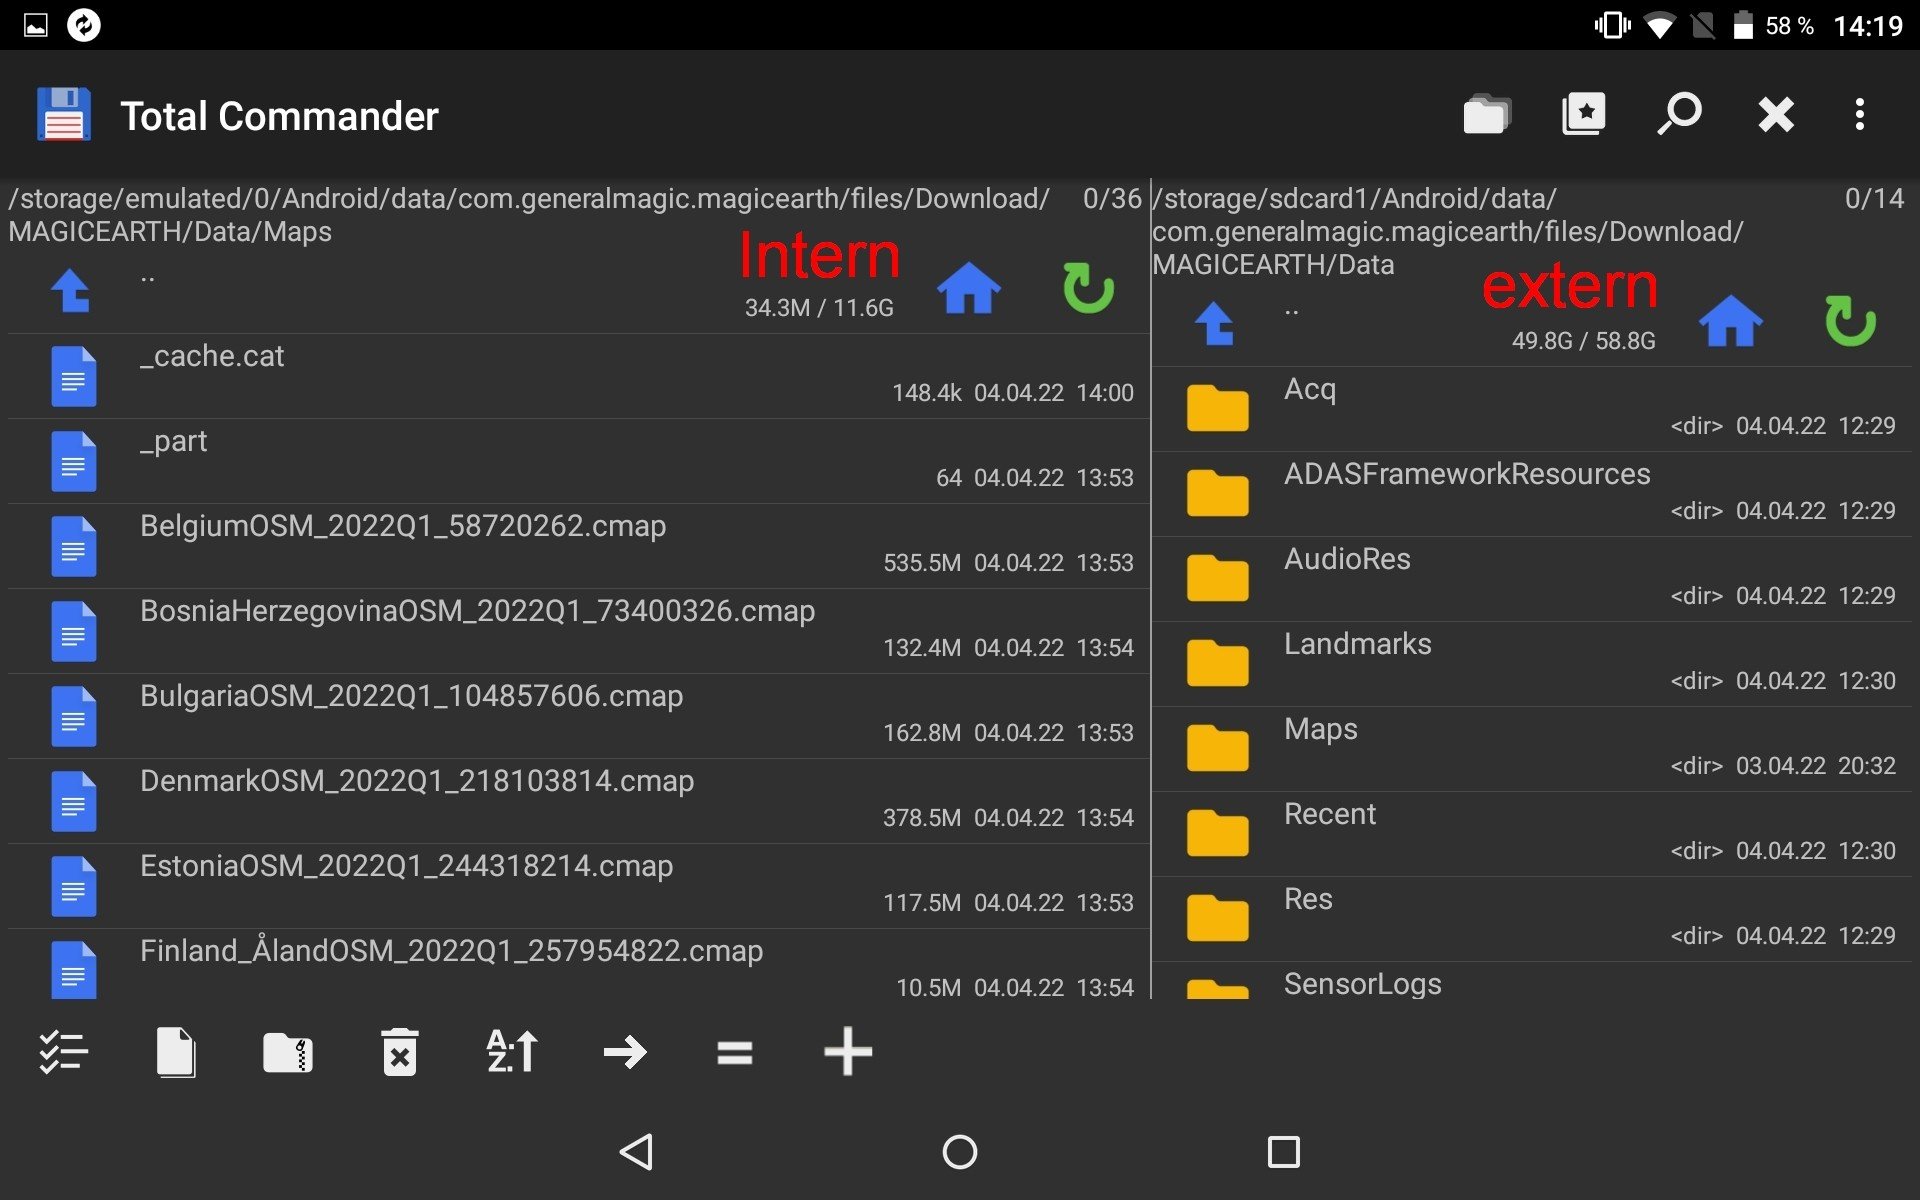The image size is (1920, 1200).
Task: Tap the home icon in left Intern panel
Action: (x=968, y=289)
